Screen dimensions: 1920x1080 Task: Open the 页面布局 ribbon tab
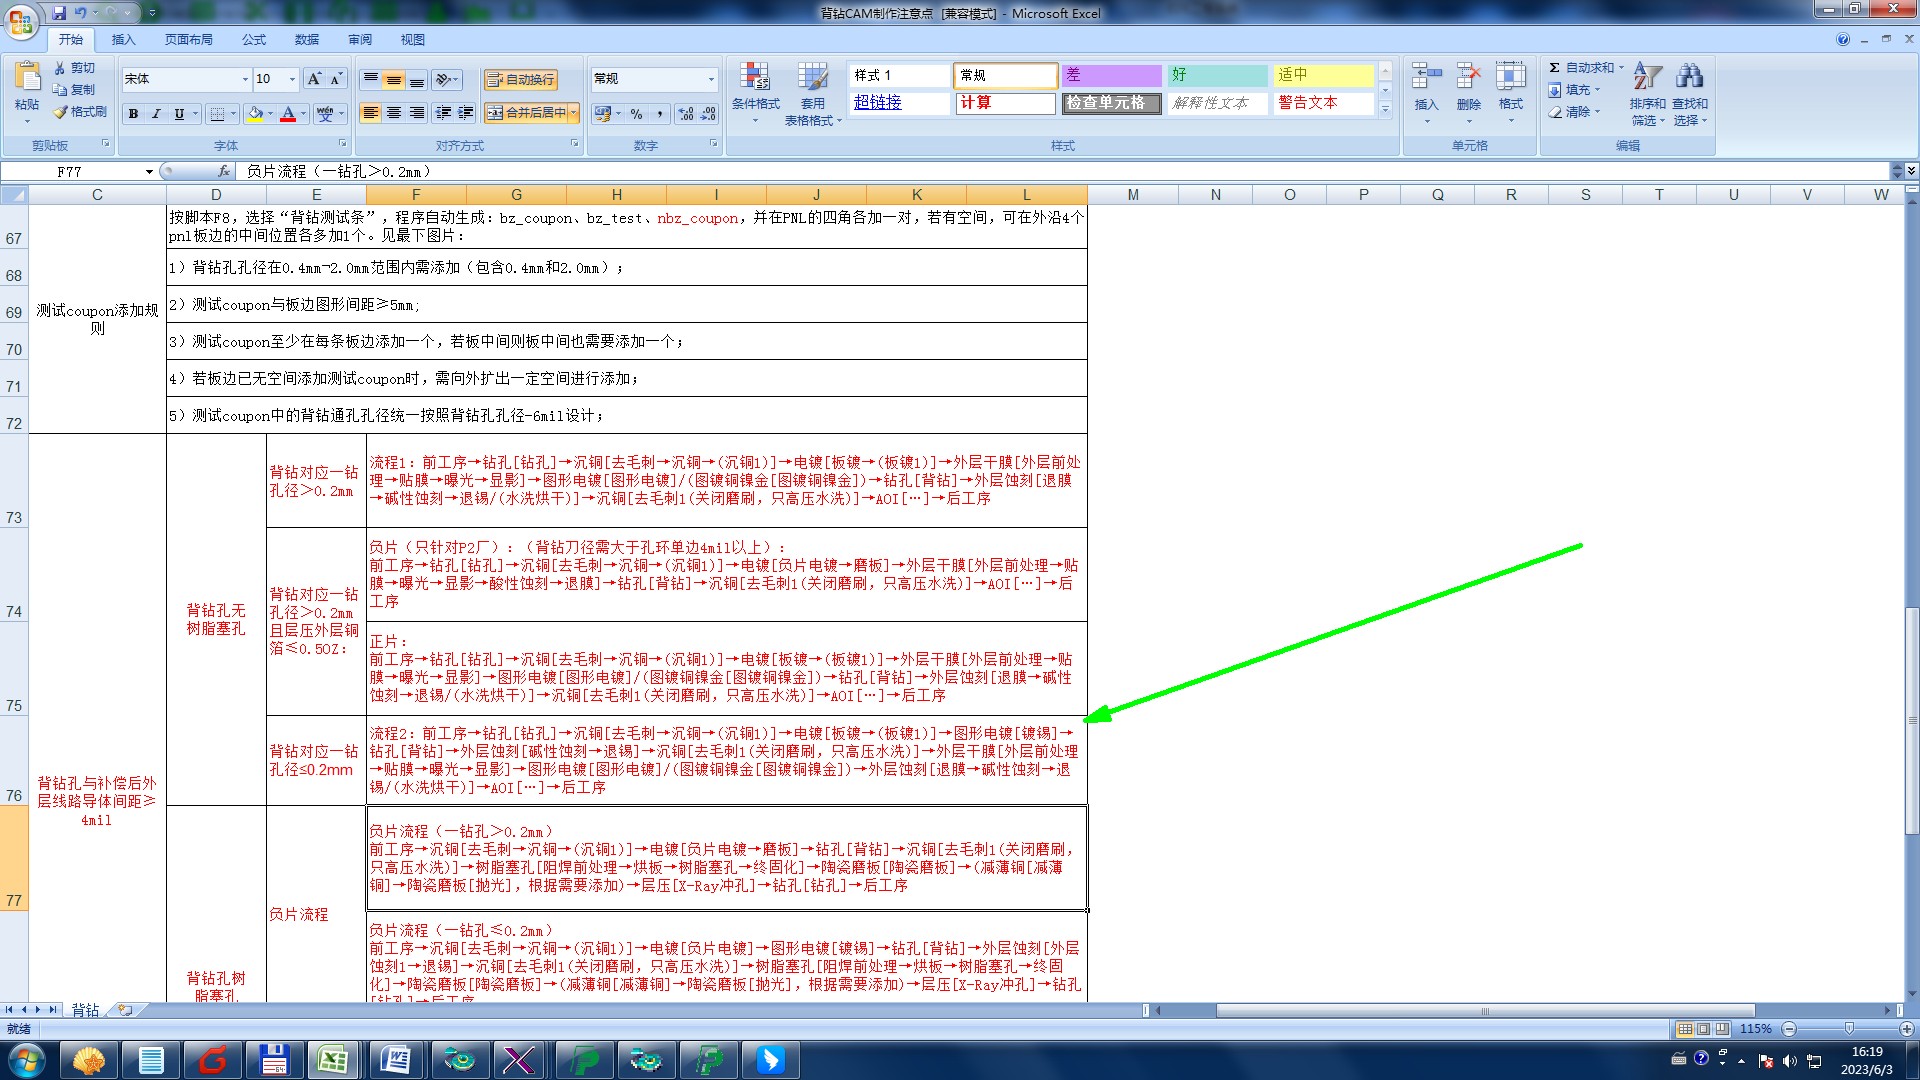(189, 40)
